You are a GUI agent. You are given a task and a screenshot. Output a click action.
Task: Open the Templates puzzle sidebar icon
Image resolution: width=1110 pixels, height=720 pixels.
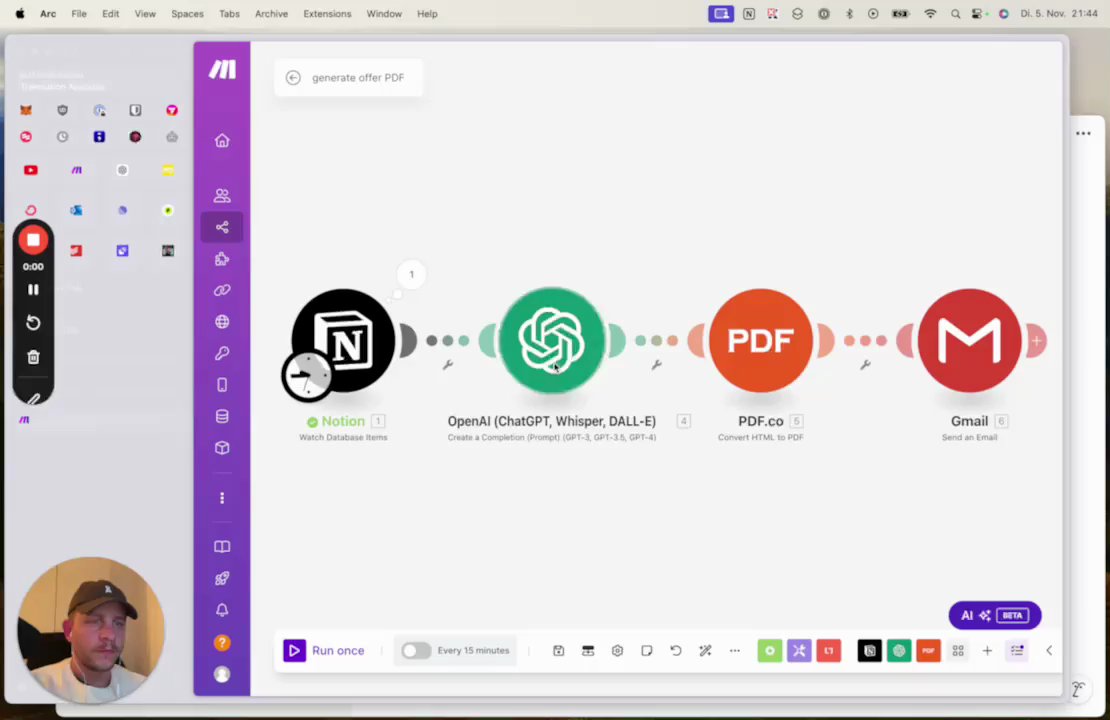point(222,258)
